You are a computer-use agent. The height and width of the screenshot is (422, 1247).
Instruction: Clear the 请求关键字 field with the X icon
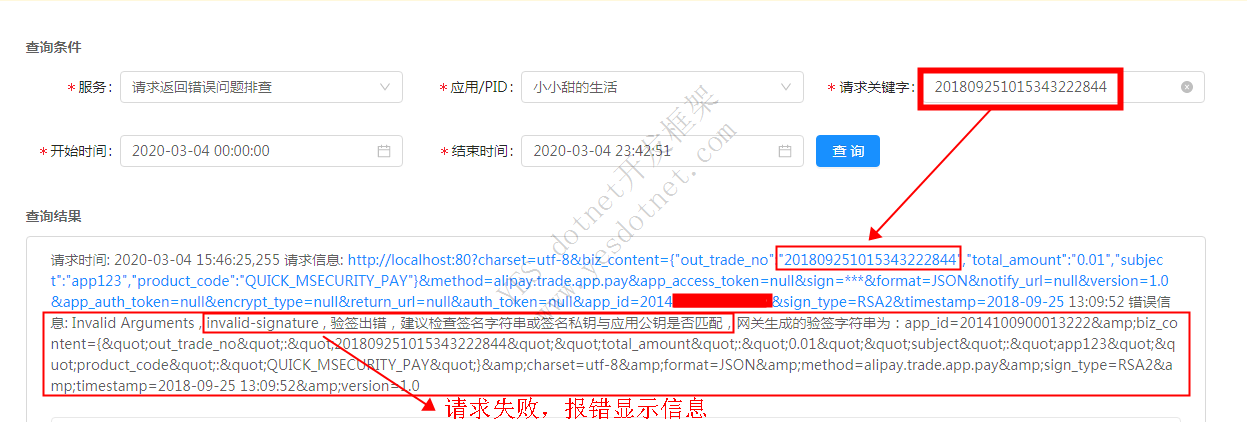[x=1187, y=87]
